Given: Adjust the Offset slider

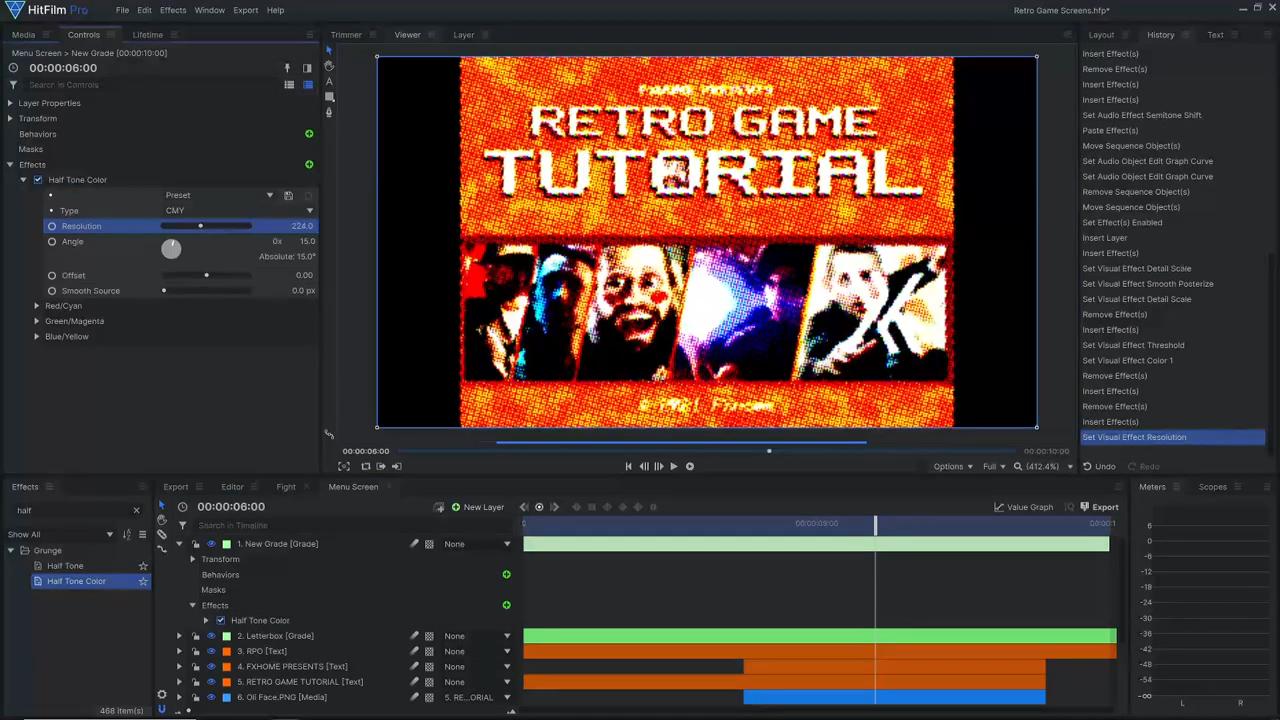Looking at the screenshot, I should tap(206, 275).
